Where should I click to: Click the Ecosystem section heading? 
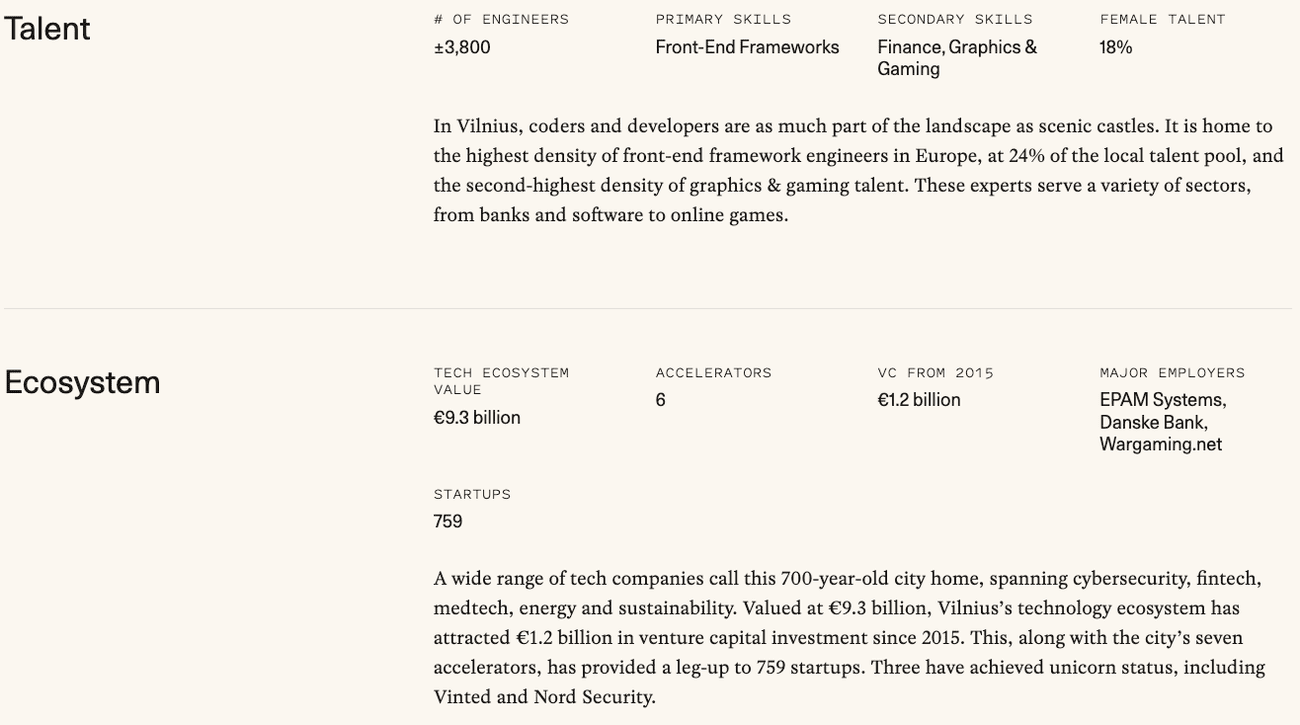click(82, 382)
